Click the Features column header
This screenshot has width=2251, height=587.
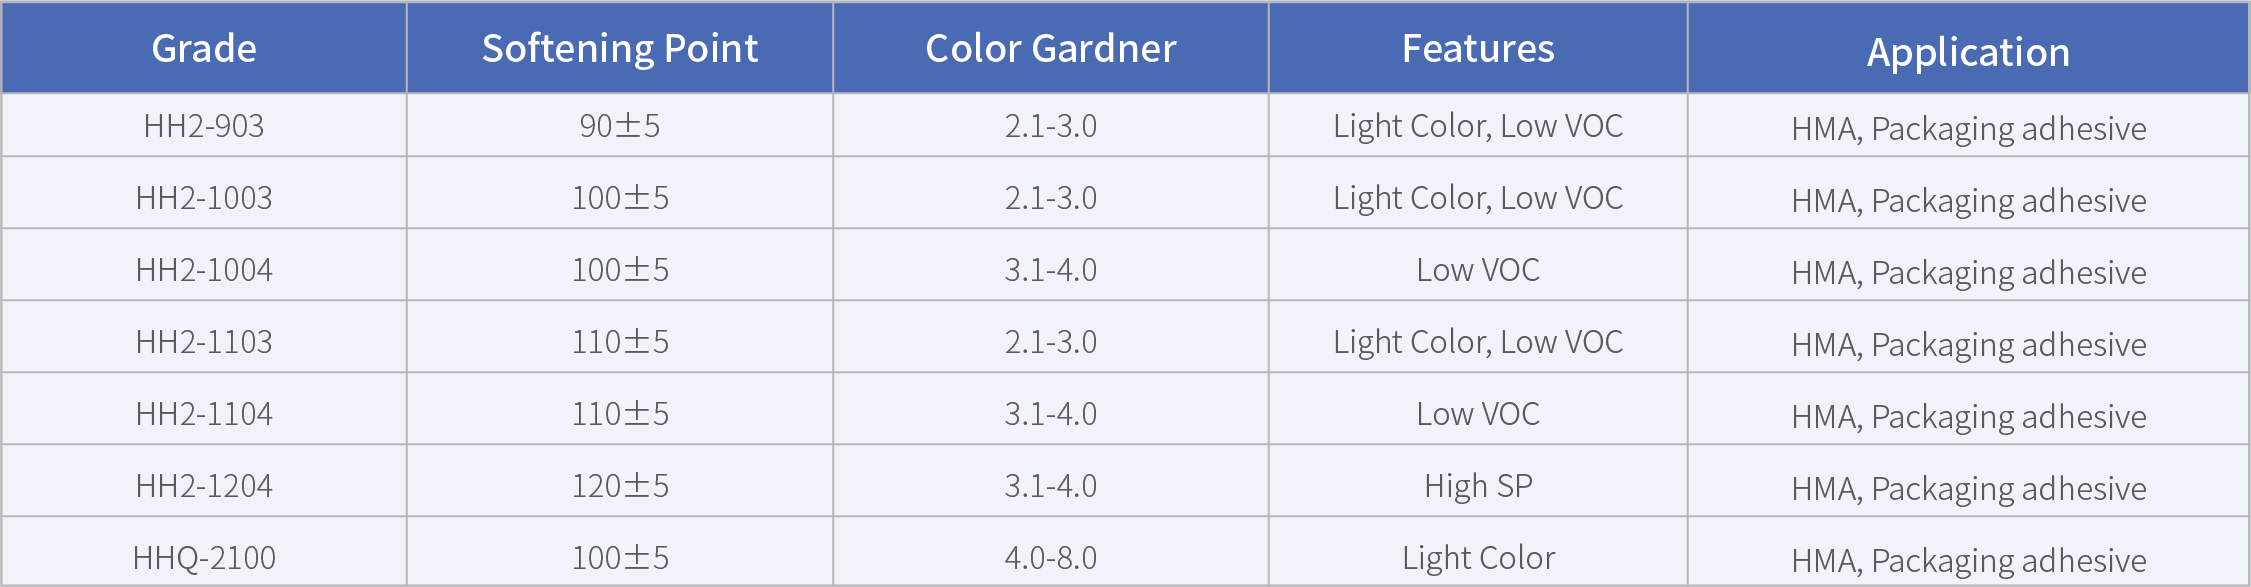point(1478,48)
